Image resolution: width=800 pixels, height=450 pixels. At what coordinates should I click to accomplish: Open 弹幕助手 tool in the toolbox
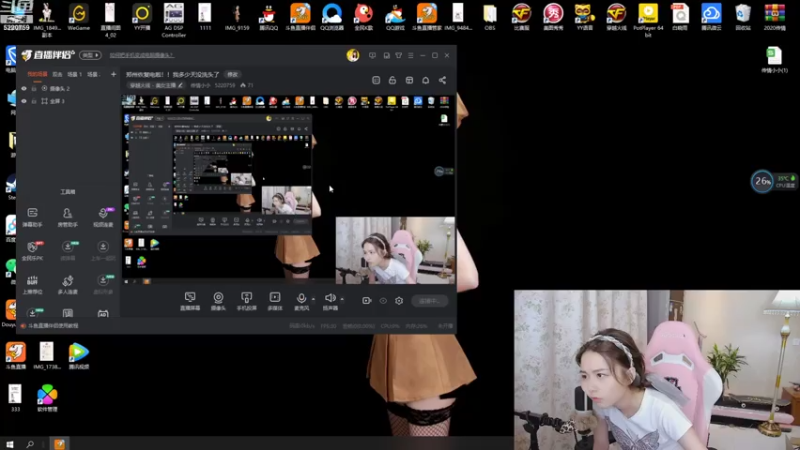(32, 217)
